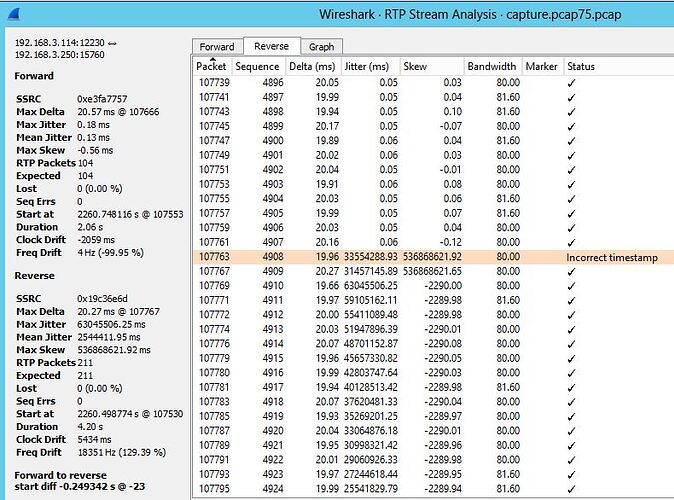Click sequence number 4903
This screenshot has width=674, height=500.
point(273,184)
